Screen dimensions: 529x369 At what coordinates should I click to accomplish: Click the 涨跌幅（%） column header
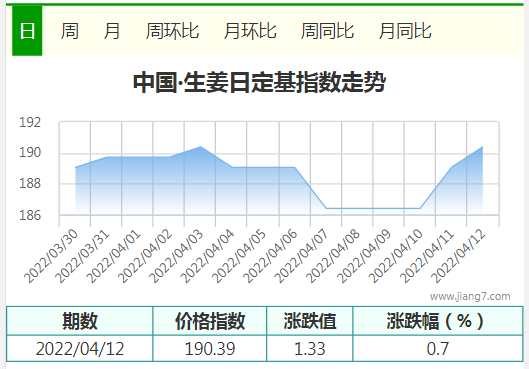(438, 321)
